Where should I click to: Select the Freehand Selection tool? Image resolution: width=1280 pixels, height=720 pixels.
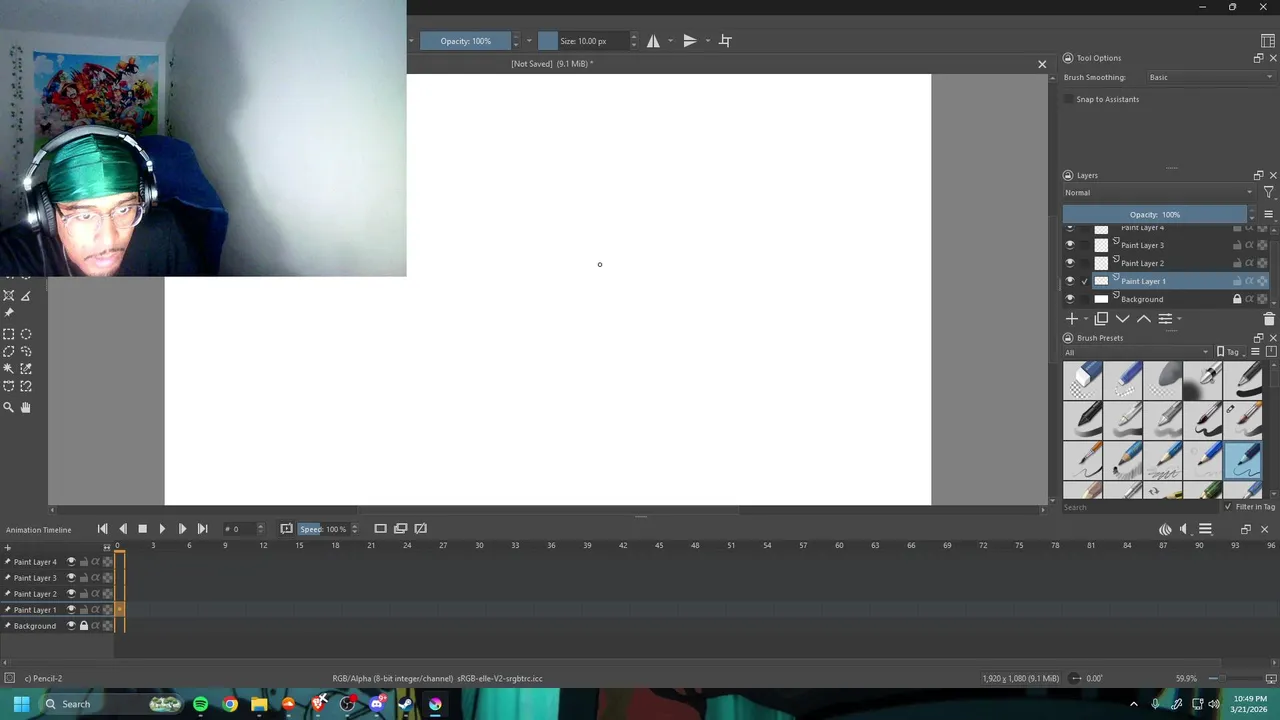pos(26,351)
